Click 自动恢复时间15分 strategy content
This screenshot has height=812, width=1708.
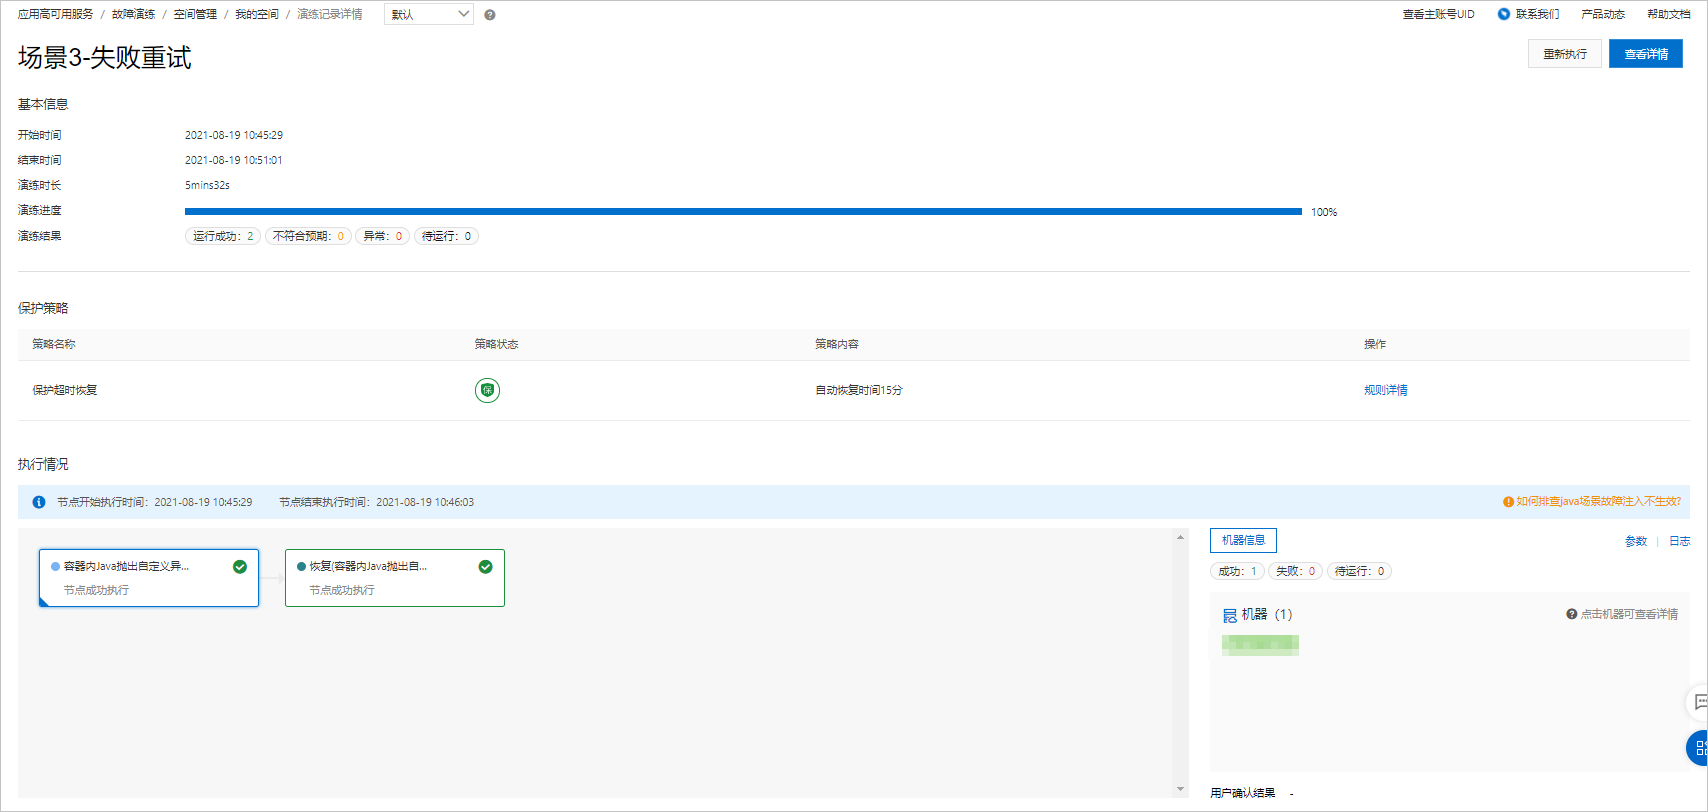859,390
